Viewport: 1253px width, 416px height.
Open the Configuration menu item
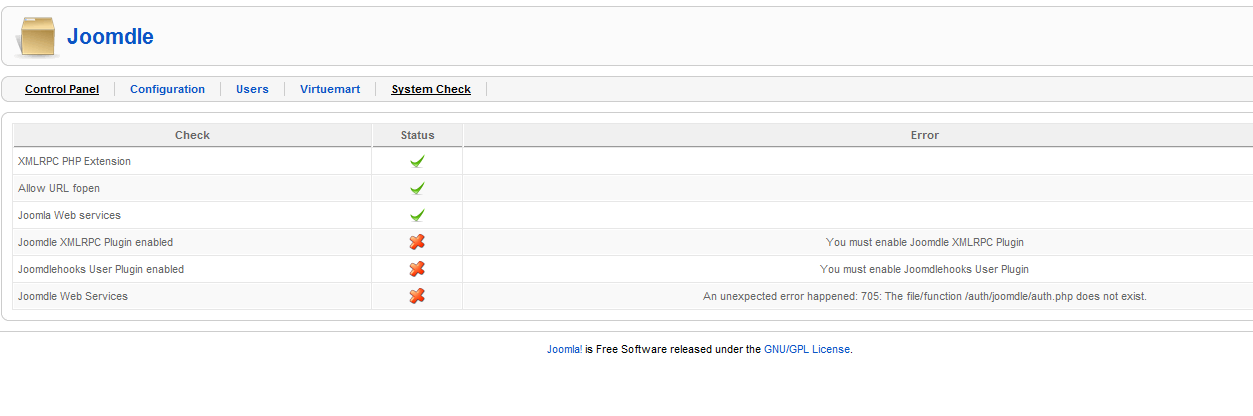tap(167, 89)
